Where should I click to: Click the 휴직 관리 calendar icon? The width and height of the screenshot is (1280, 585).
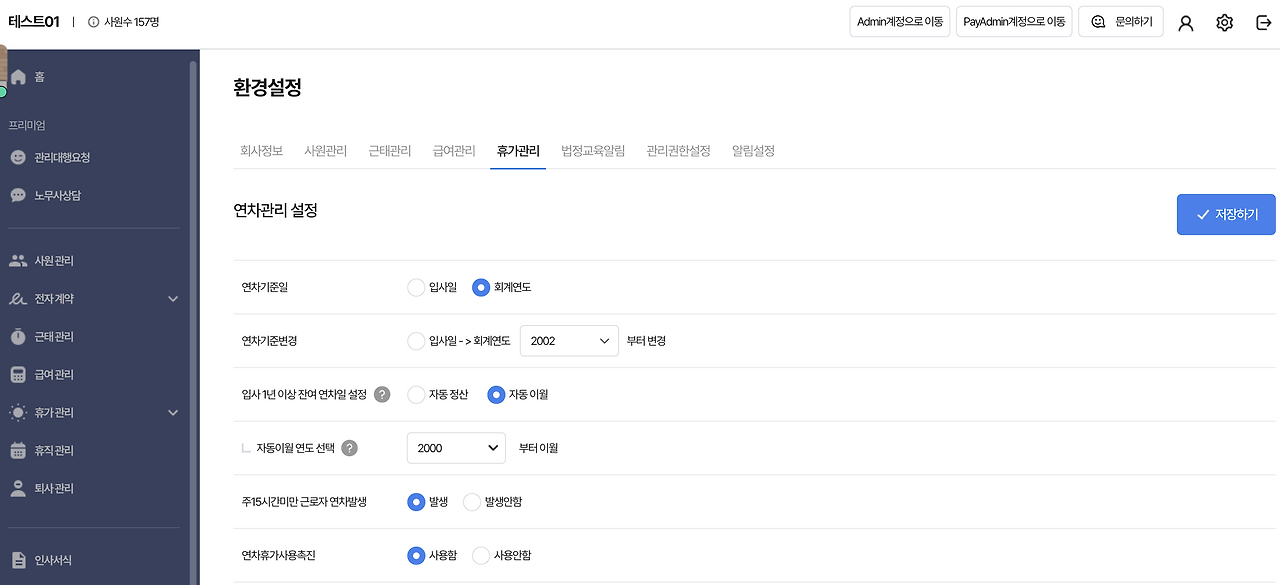18,451
